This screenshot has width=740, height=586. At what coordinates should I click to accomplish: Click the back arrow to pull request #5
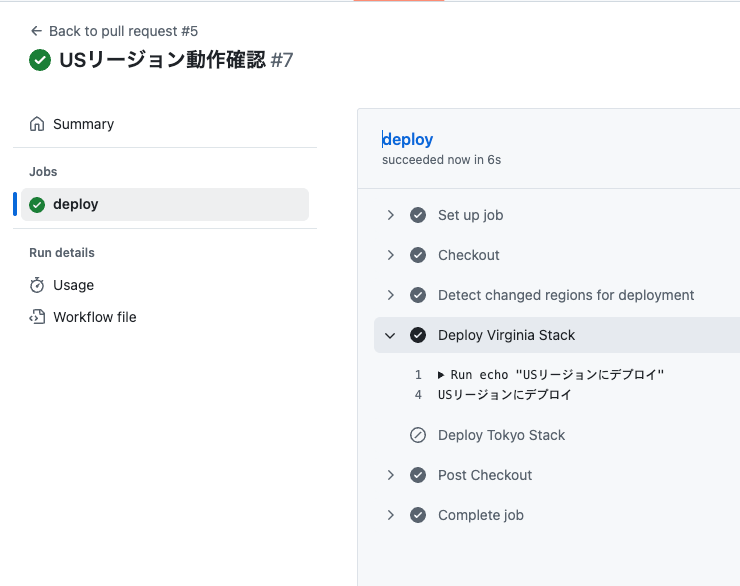pyautogui.click(x=37, y=31)
